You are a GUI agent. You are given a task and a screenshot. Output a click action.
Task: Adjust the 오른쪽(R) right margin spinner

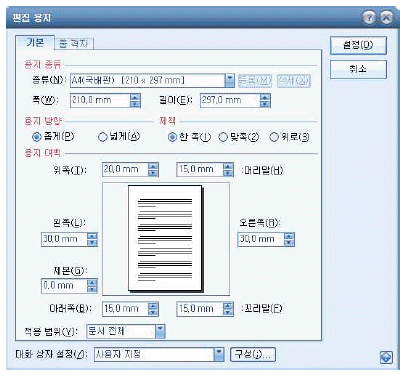289,239
